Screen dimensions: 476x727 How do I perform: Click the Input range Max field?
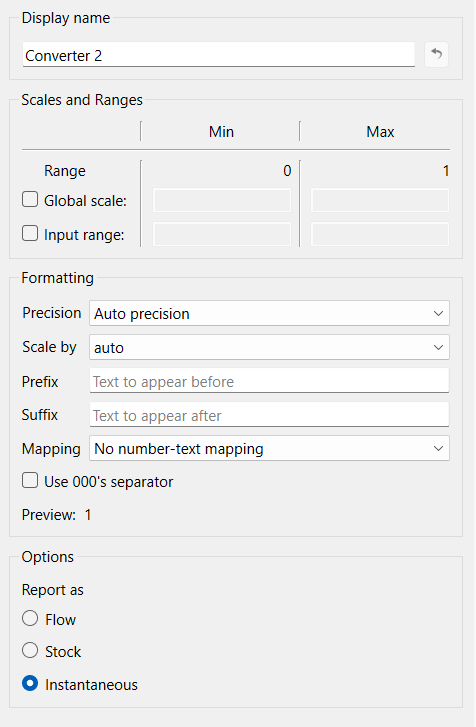(380, 234)
